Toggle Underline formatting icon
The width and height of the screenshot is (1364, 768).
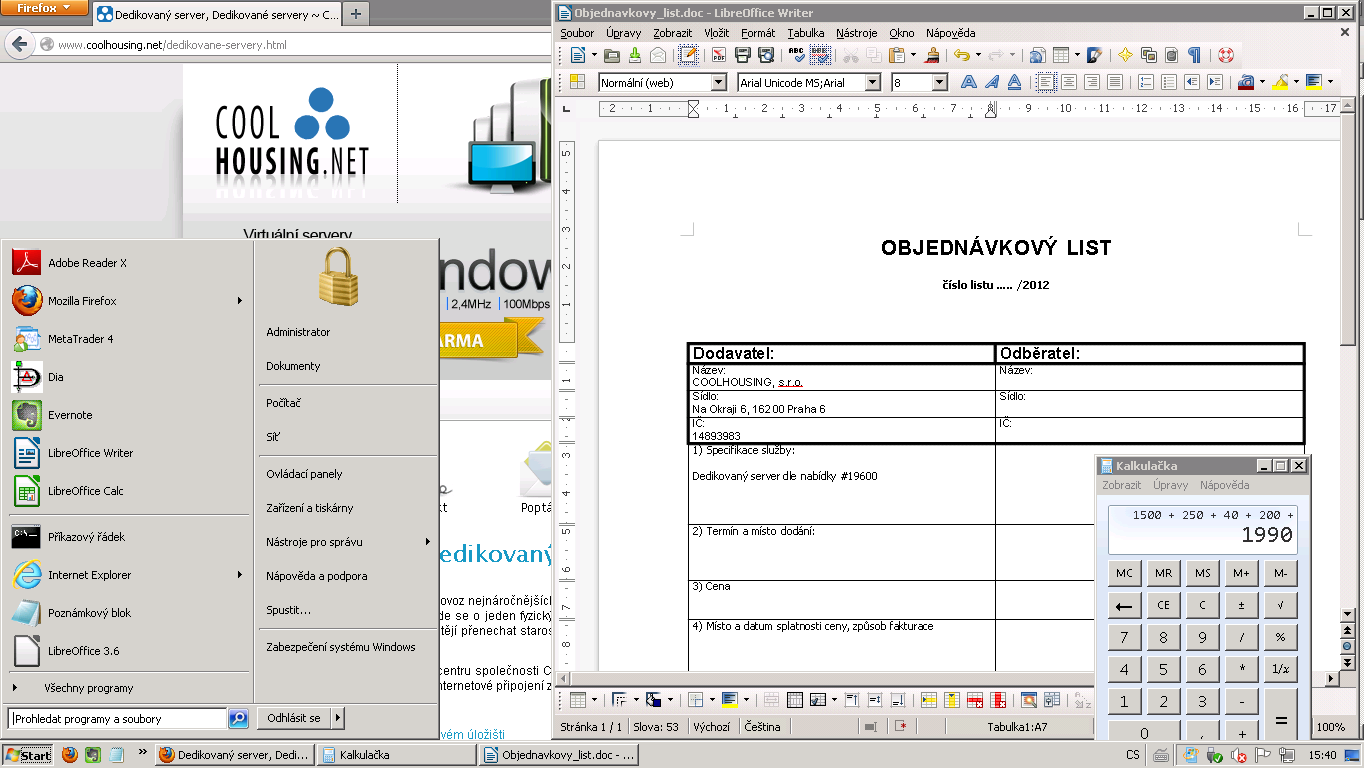[x=1014, y=82]
